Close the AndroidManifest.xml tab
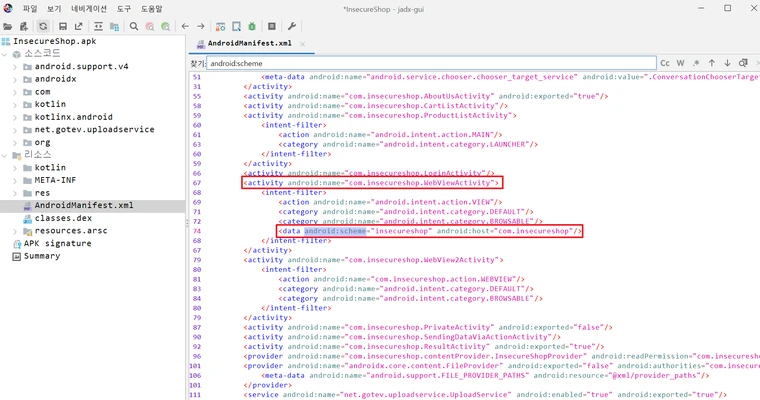Image resolution: width=760 pixels, height=400 pixels. (x=302, y=44)
